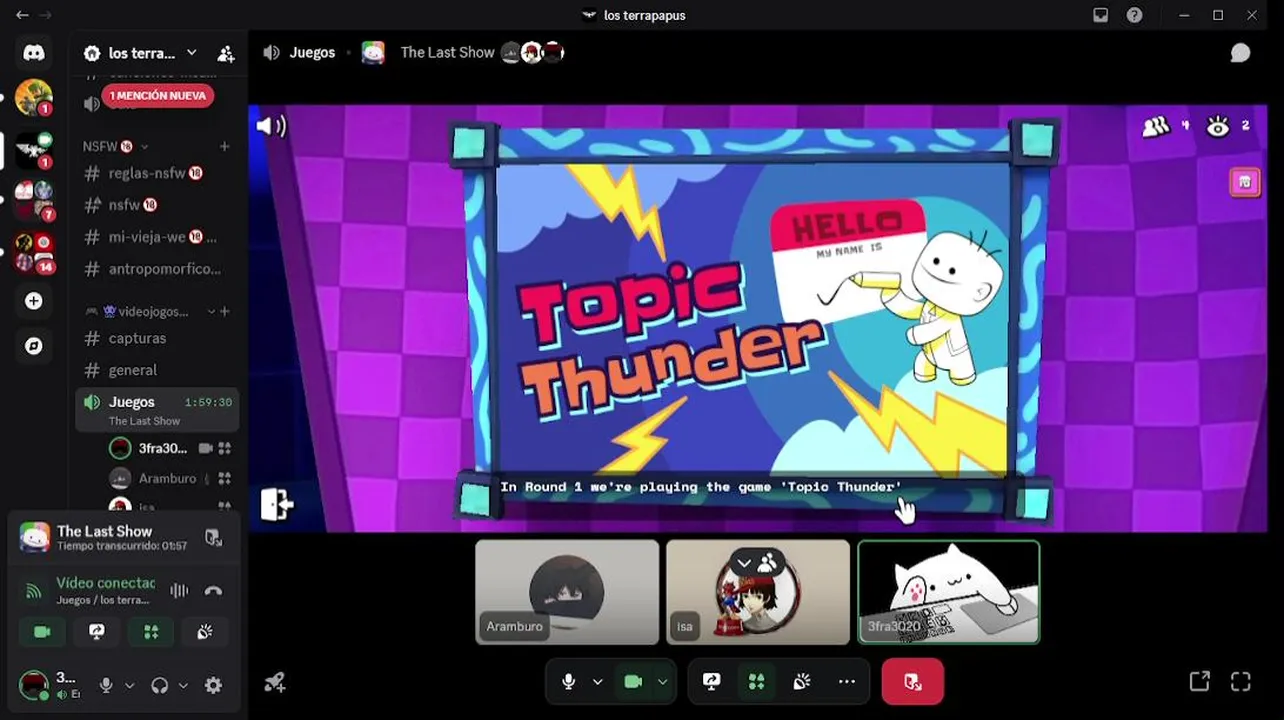Mute the activity speaker volume icon
1284x720 pixels.
click(270, 126)
